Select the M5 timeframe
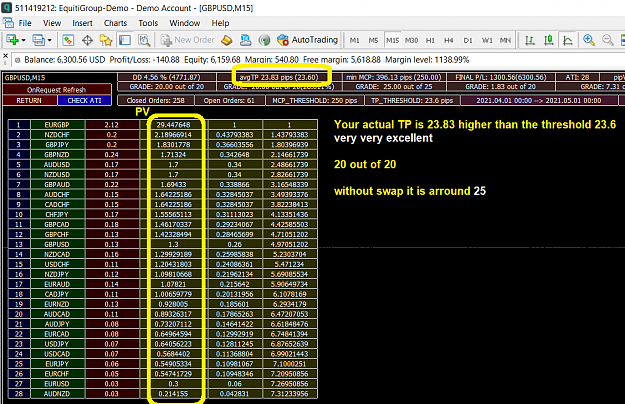Viewport: 625px width, 404px height. tap(373, 40)
